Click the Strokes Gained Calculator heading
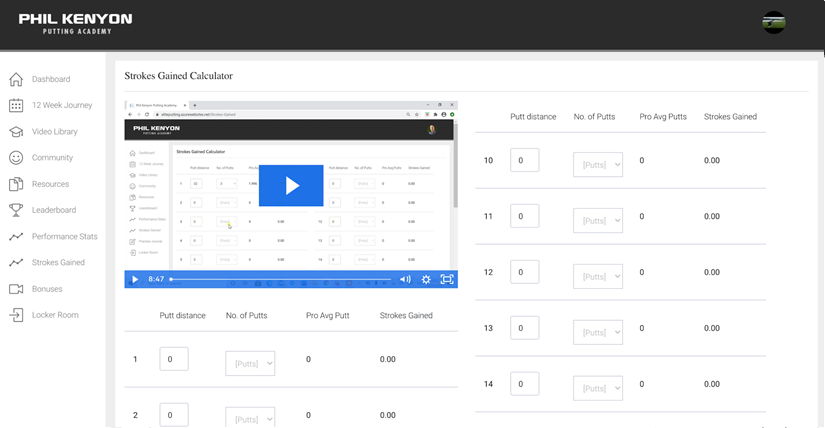Image resolution: width=825 pixels, height=428 pixels. 178,76
